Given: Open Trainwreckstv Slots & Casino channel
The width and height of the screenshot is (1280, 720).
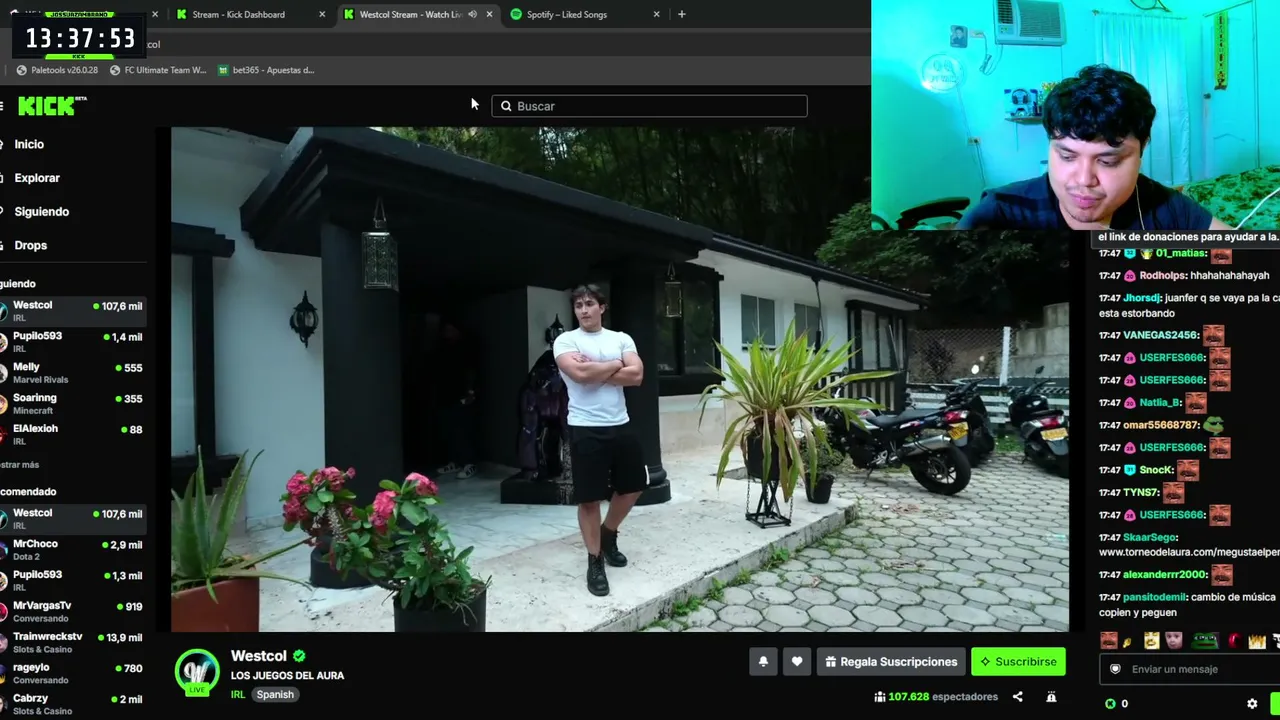Looking at the screenshot, I should [73, 643].
